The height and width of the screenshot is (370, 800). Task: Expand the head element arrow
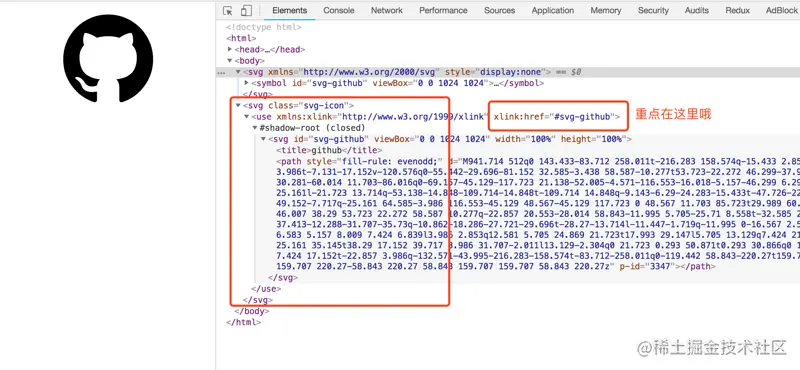point(230,50)
